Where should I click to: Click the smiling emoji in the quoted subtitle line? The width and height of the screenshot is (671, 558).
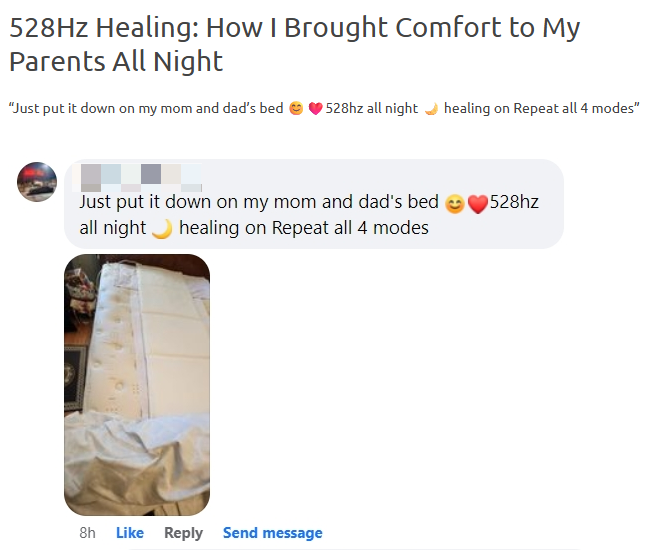pyautogui.click(x=296, y=108)
